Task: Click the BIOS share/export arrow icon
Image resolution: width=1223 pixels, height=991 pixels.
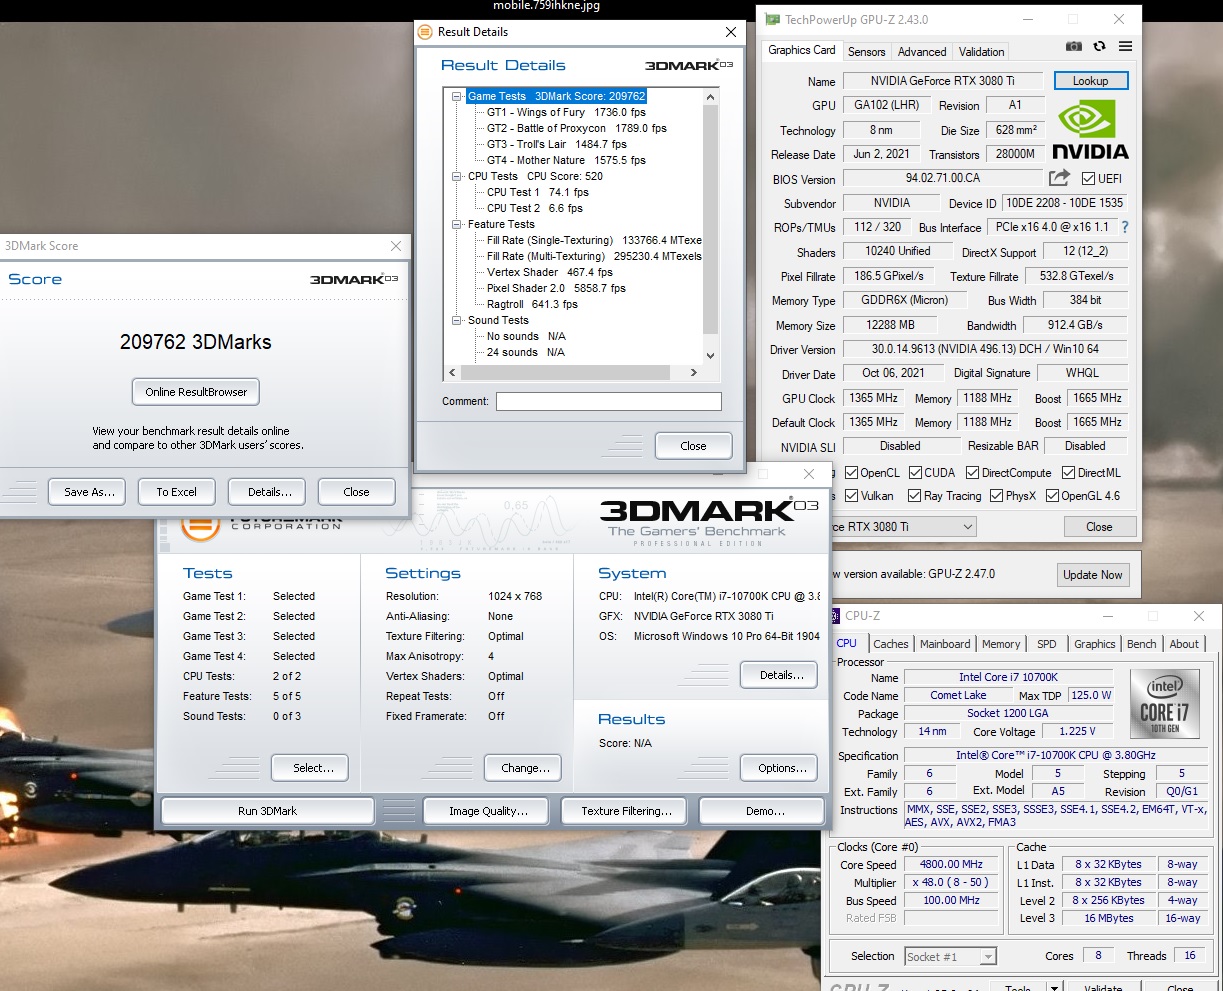Action: 1059,178
